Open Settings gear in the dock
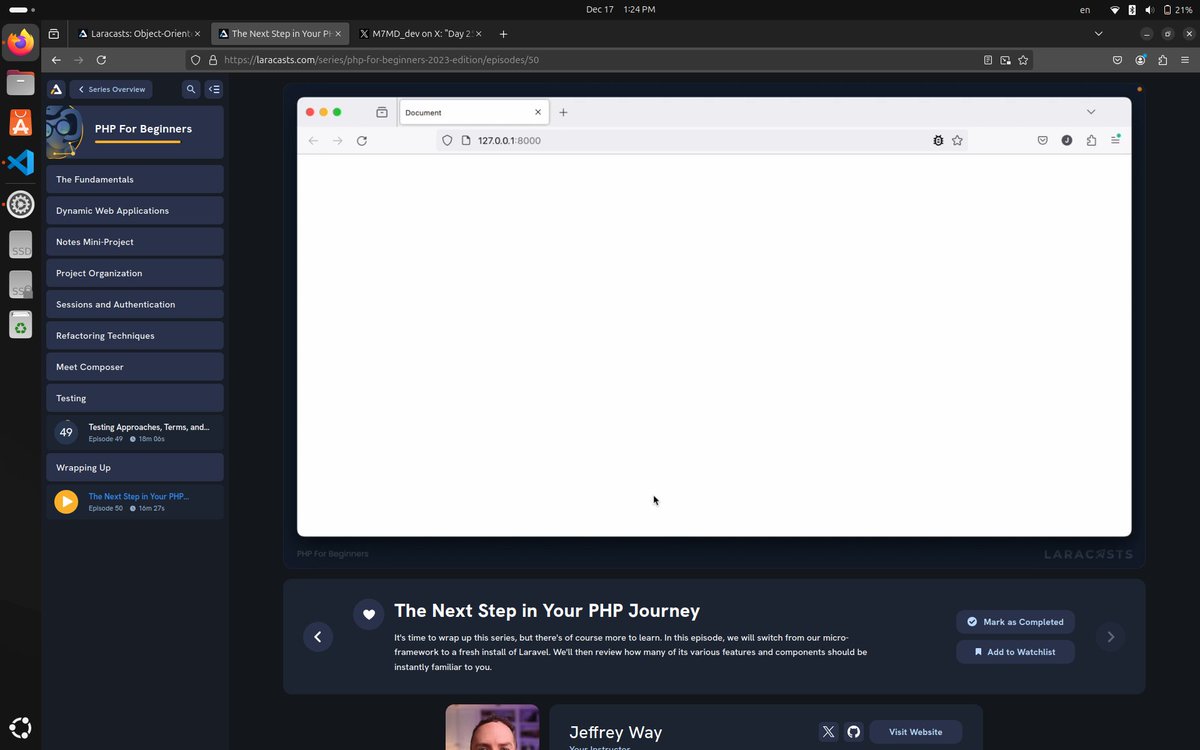Screen dimensions: 1200x750 coord(20,205)
